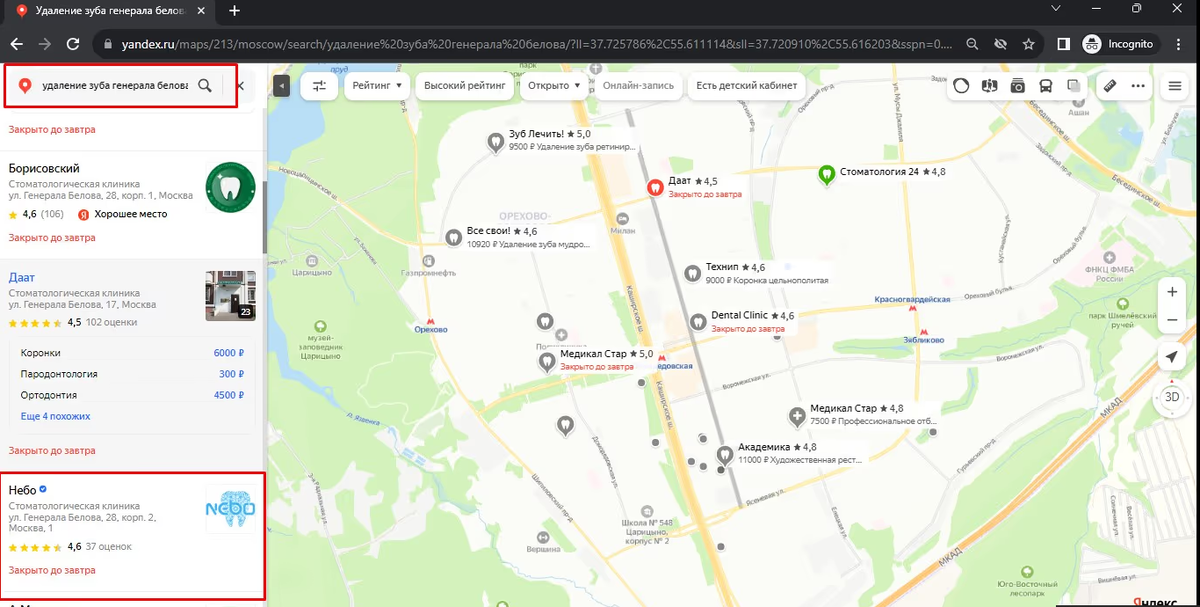This screenshot has width=1200, height=607.
Task: Click the Incognito profile button
Action: pyautogui.click(x=1119, y=44)
